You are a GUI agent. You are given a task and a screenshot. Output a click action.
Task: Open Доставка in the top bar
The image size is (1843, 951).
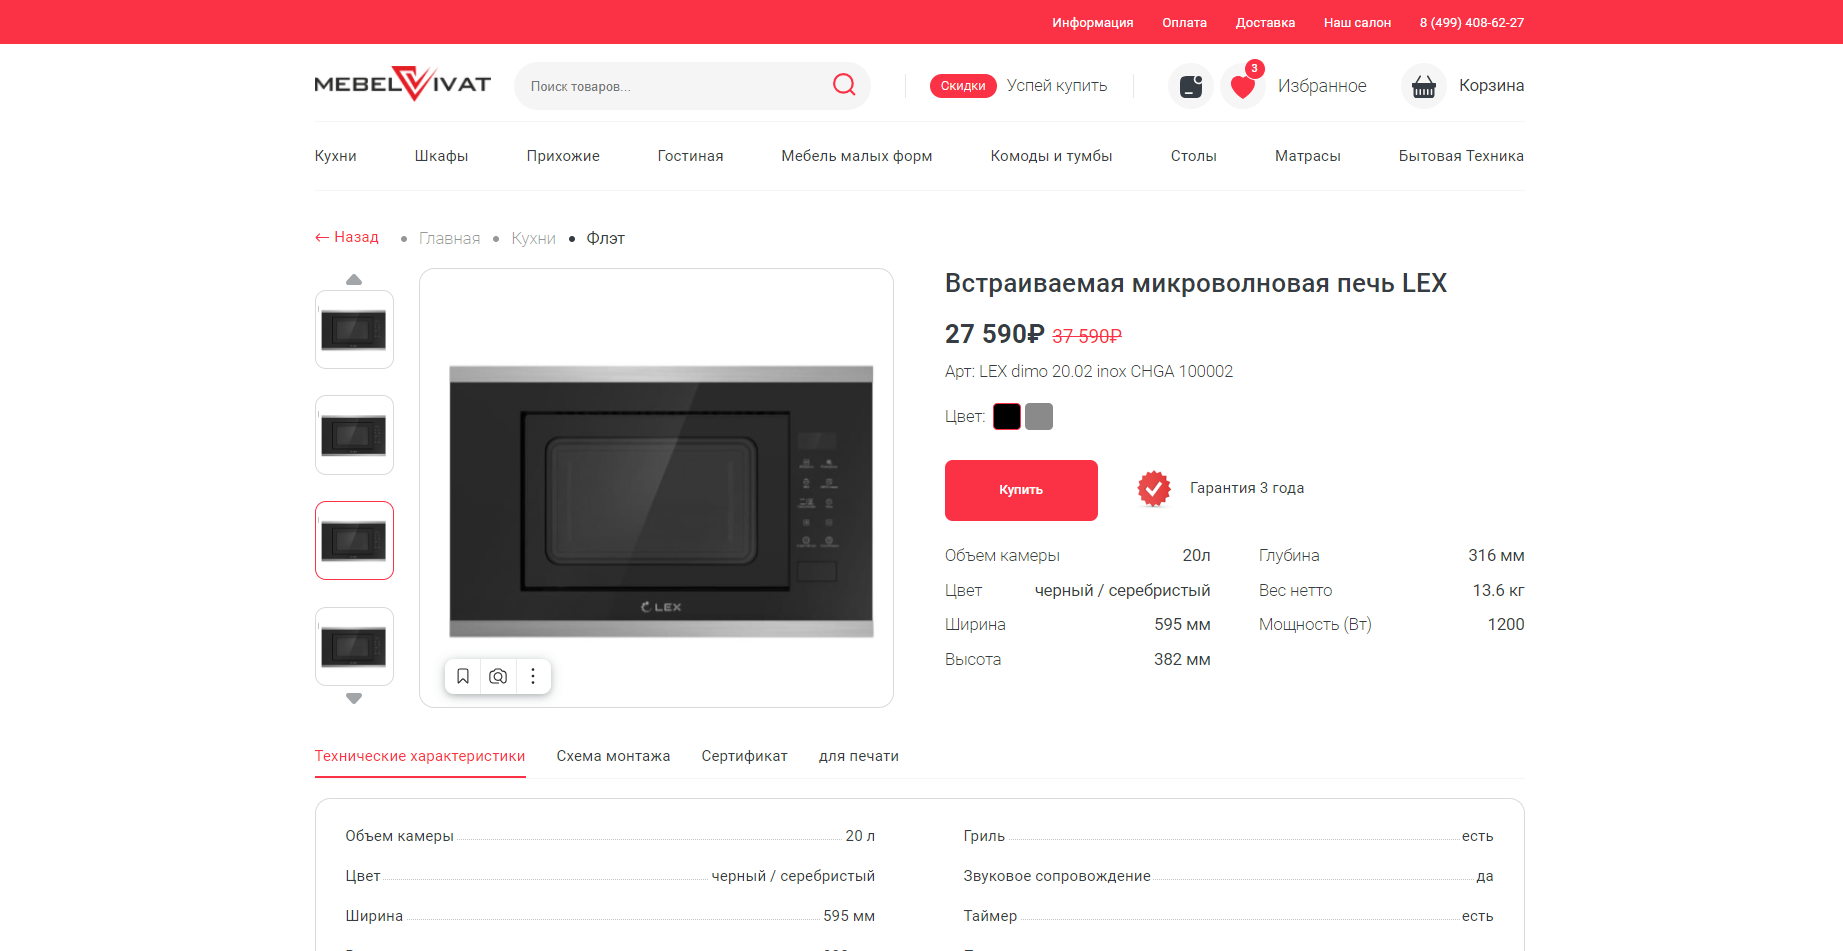[x=1265, y=22]
